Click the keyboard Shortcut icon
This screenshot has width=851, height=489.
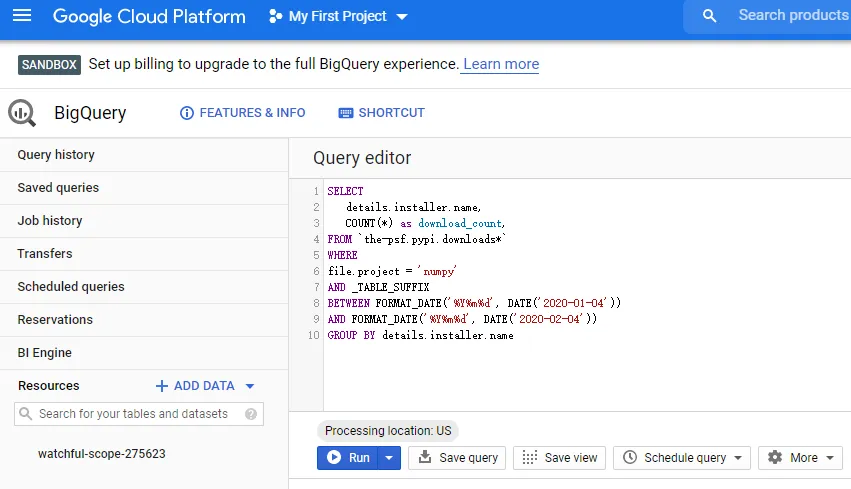[x=346, y=113]
